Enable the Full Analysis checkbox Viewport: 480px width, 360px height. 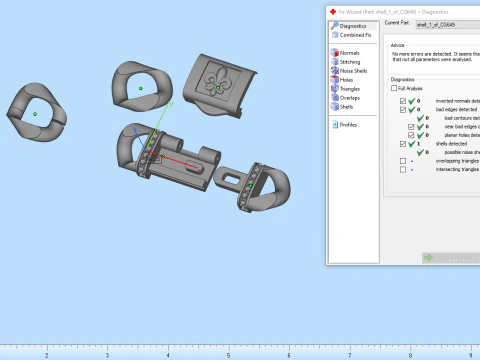point(394,88)
